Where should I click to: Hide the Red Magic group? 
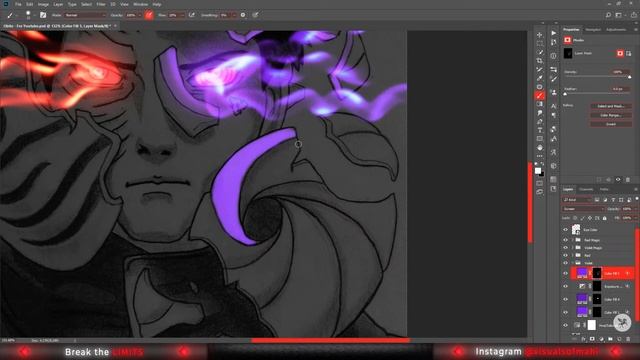566,240
